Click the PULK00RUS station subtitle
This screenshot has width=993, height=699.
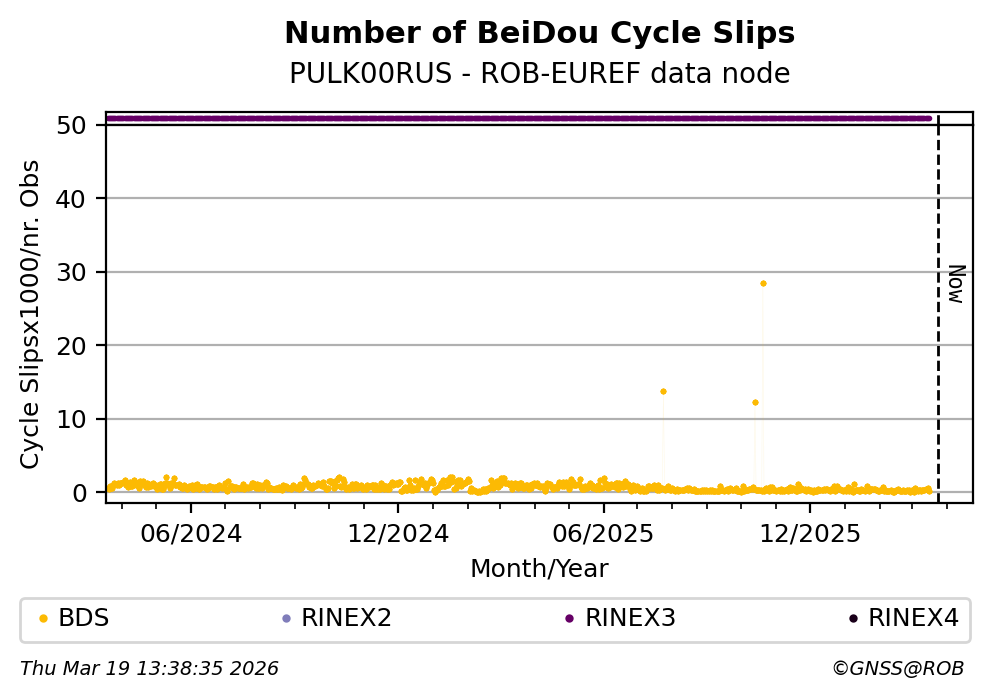coord(539,74)
